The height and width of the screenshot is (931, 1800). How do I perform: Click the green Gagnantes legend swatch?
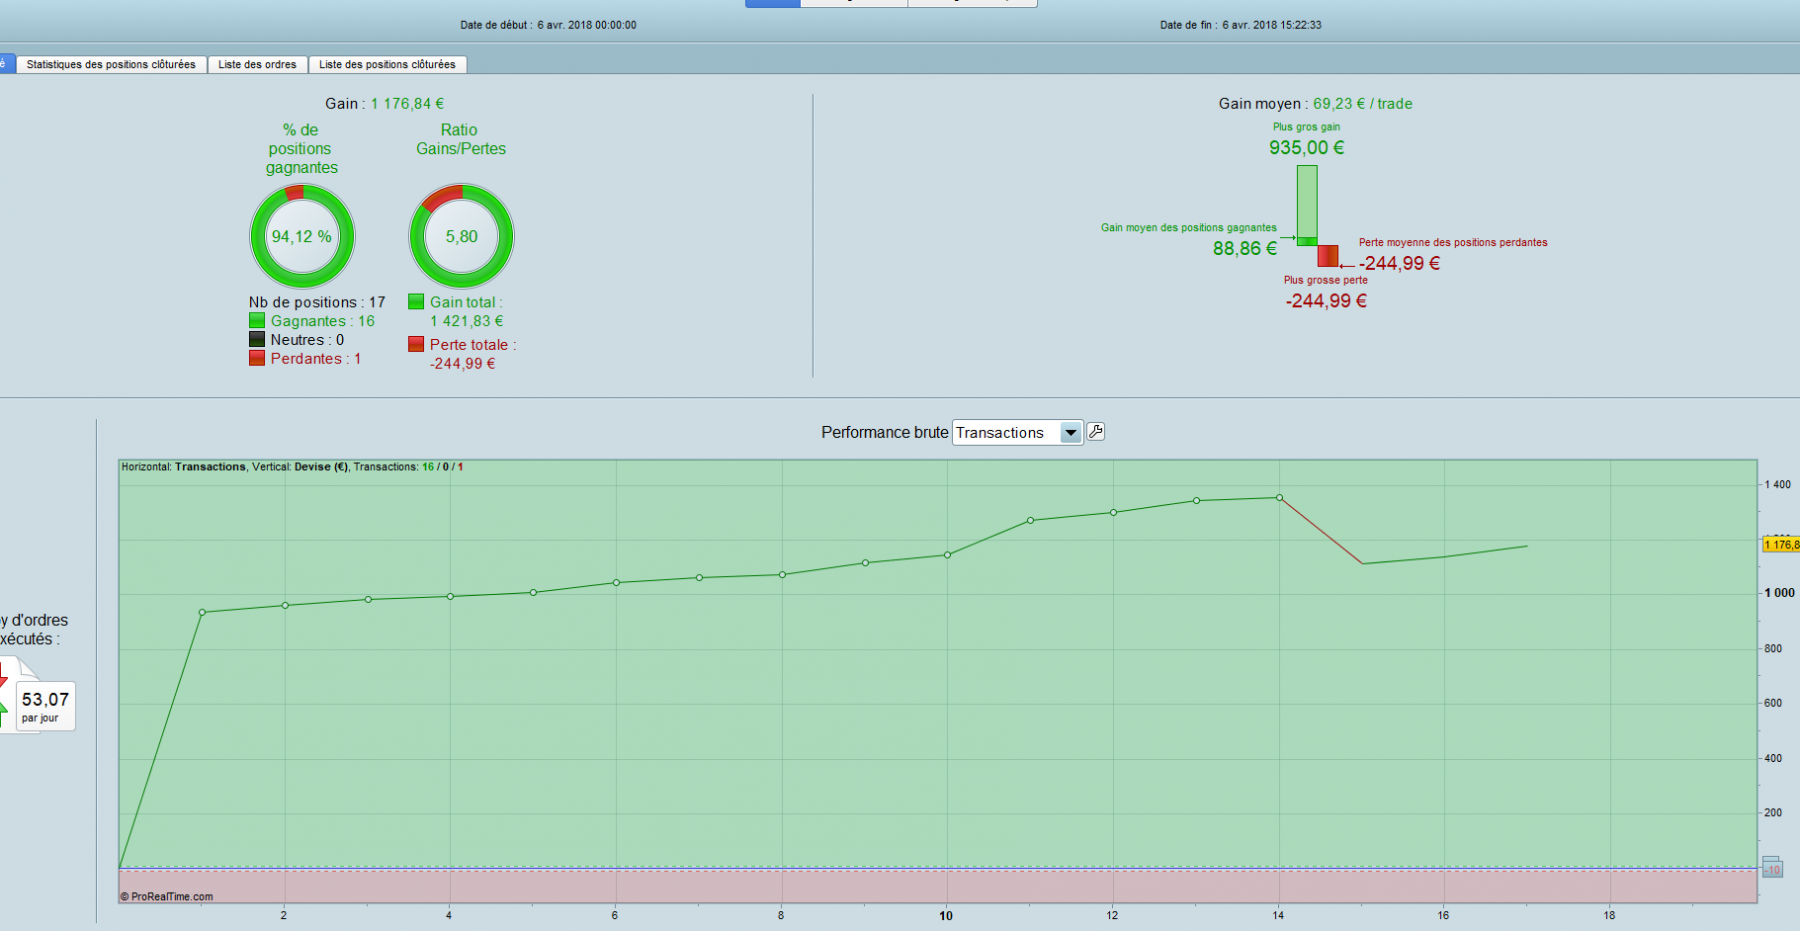(x=257, y=321)
